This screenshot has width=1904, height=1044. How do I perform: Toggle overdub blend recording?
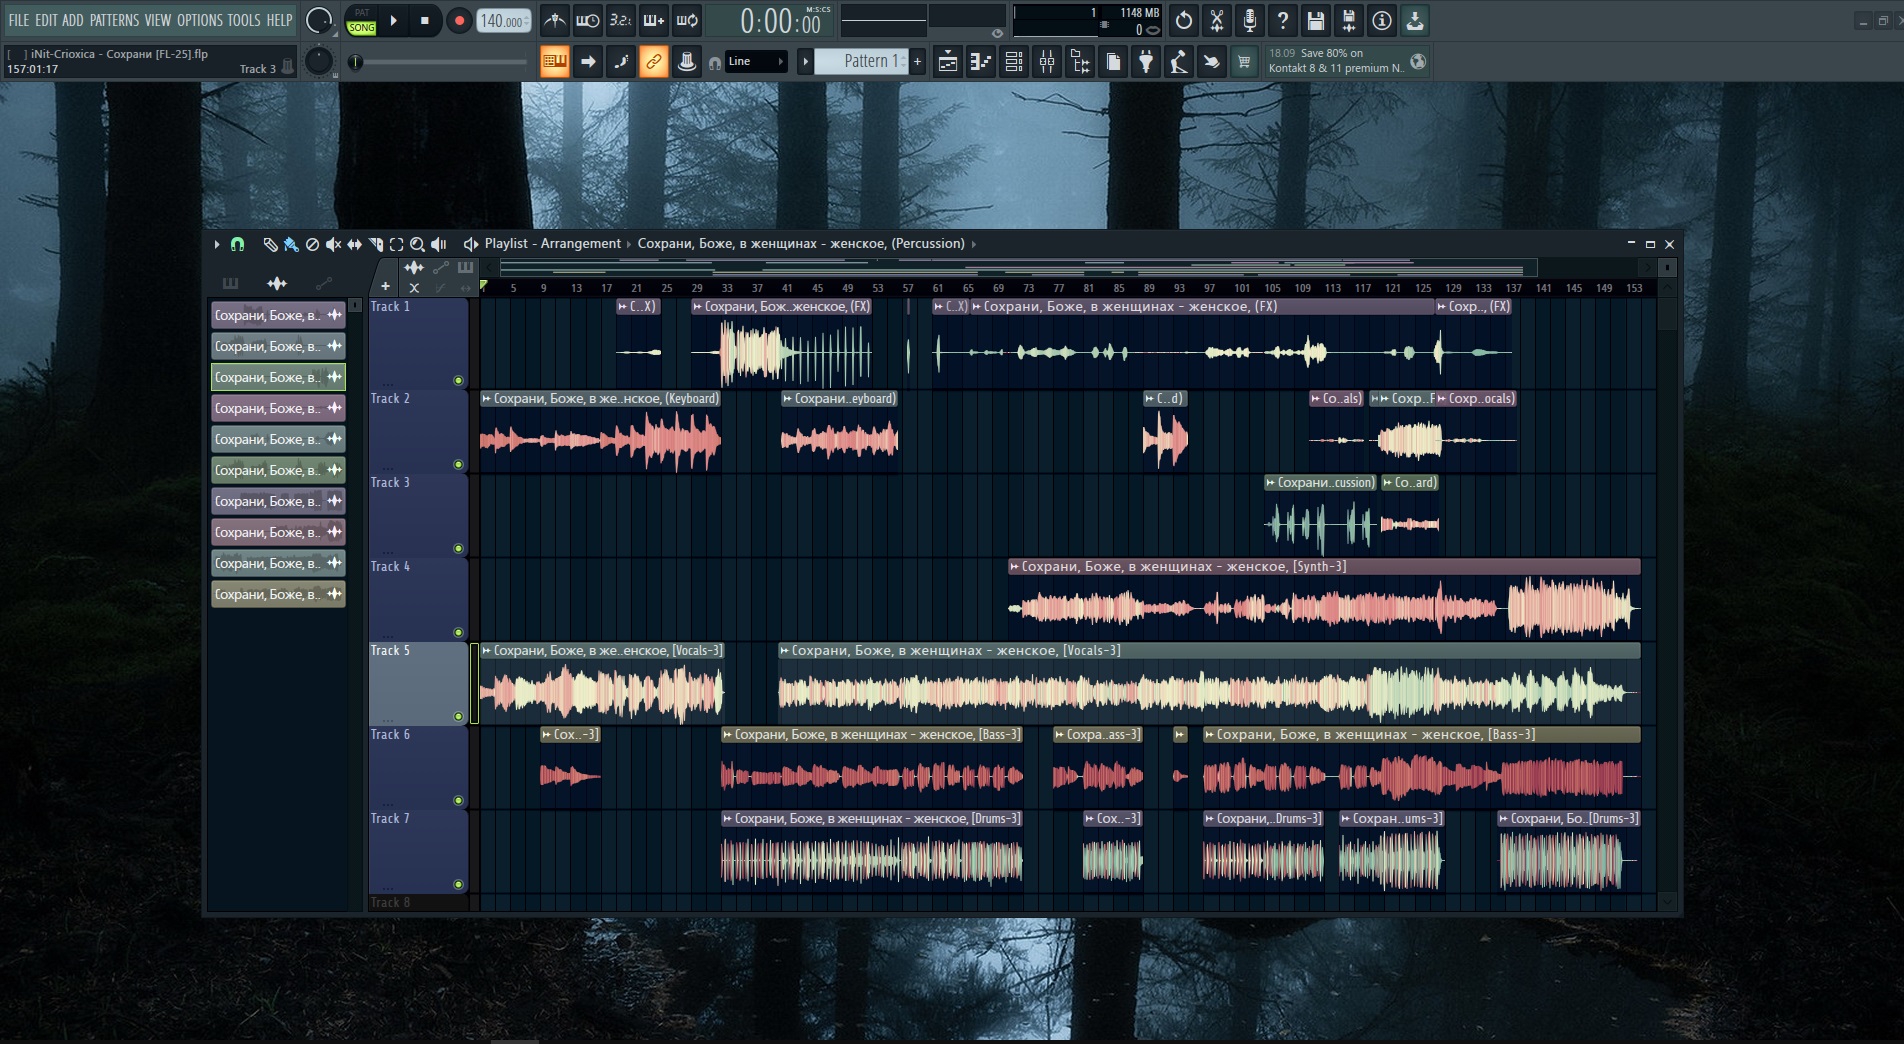click(654, 20)
